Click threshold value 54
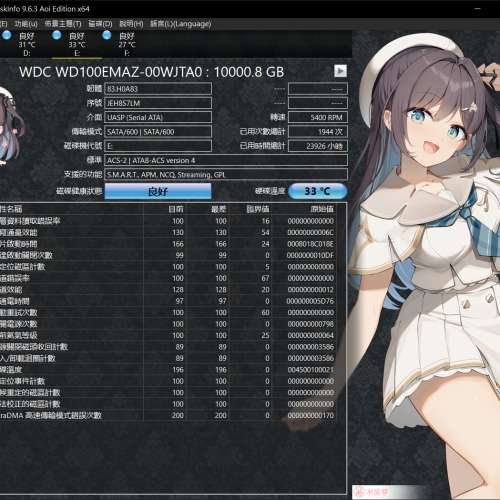The width and height of the screenshot is (500, 500). click(x=265, y=232)
